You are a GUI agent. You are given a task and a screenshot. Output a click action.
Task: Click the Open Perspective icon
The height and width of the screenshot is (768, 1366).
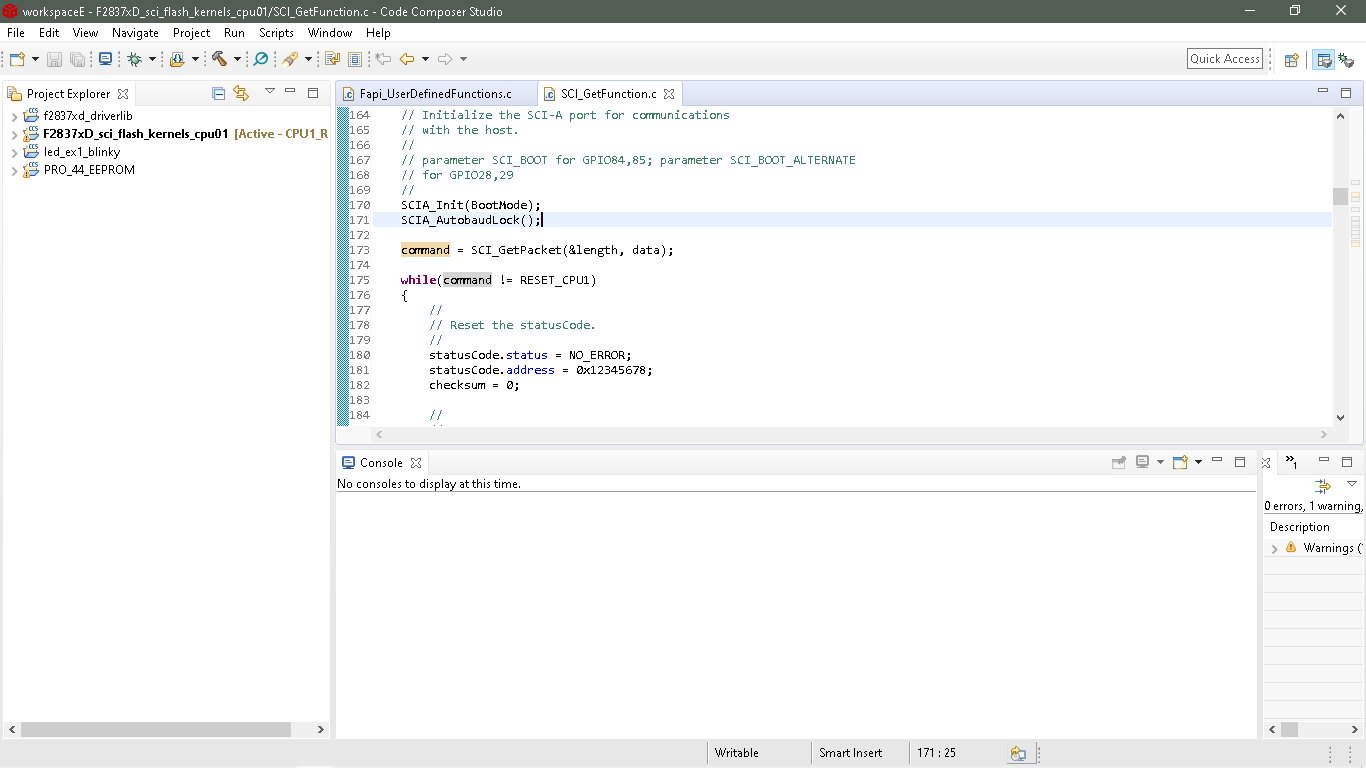(1291, 60)
